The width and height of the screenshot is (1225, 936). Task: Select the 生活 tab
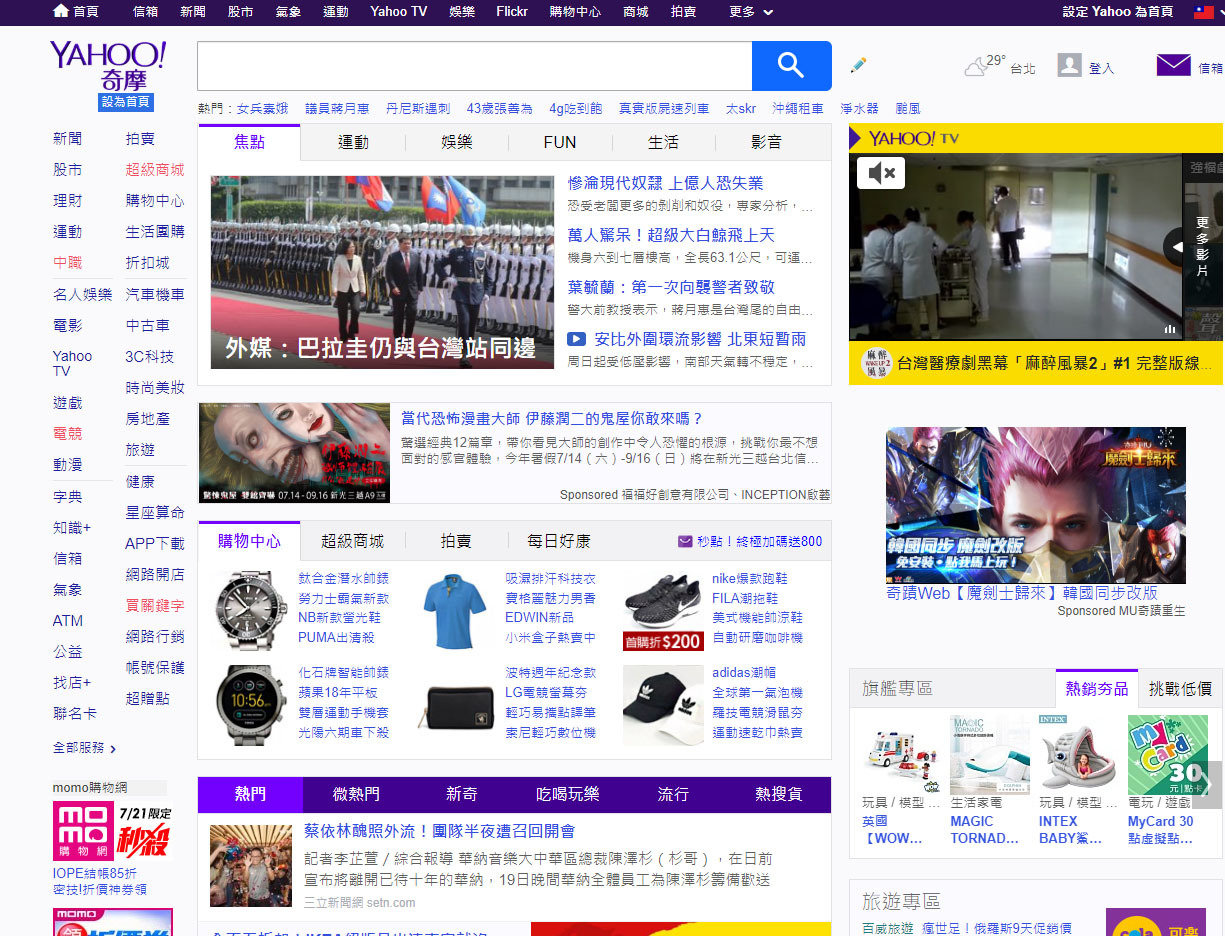tap(663, 142)
